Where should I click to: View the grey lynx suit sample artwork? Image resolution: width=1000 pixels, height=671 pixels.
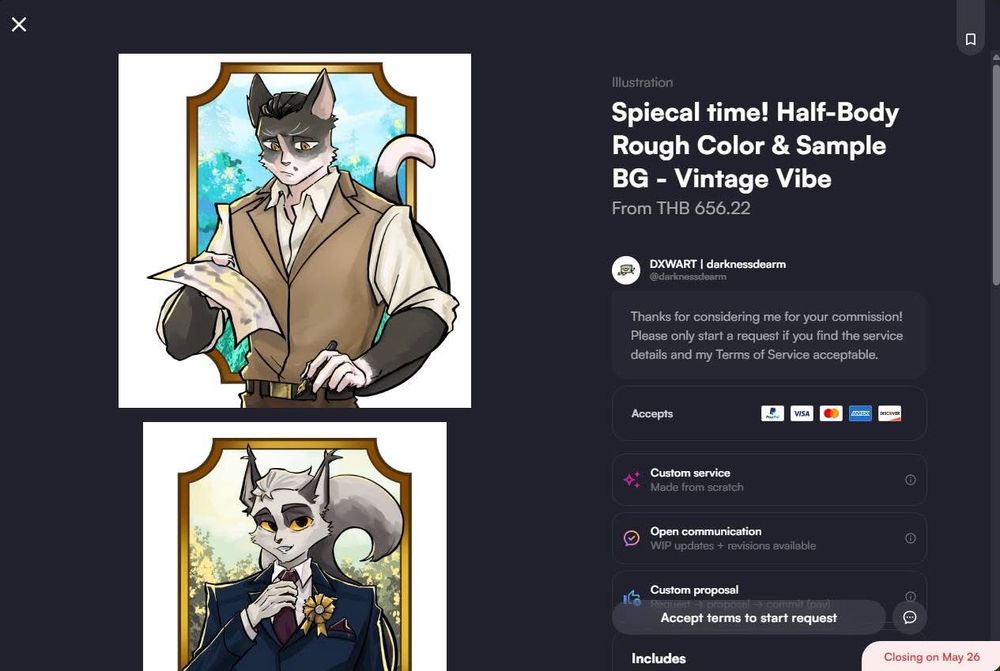coord(295,546)
